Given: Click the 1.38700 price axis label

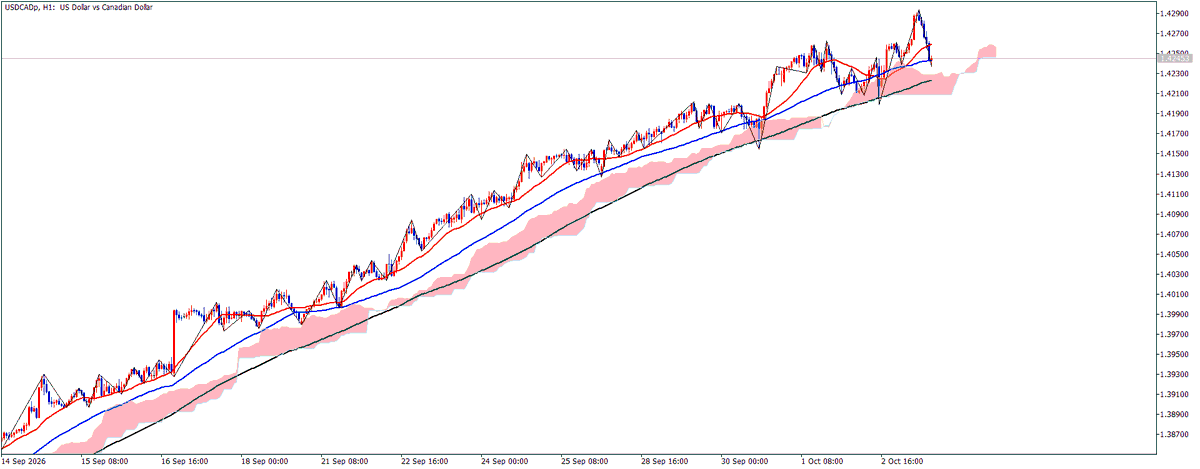Looking at the screenshot, I should coord(1173,434).
